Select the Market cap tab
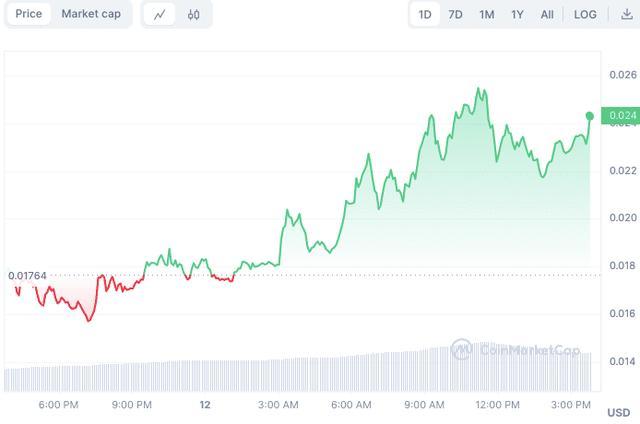The height and width of the screenshot is (424, 640). pos(91,15)
